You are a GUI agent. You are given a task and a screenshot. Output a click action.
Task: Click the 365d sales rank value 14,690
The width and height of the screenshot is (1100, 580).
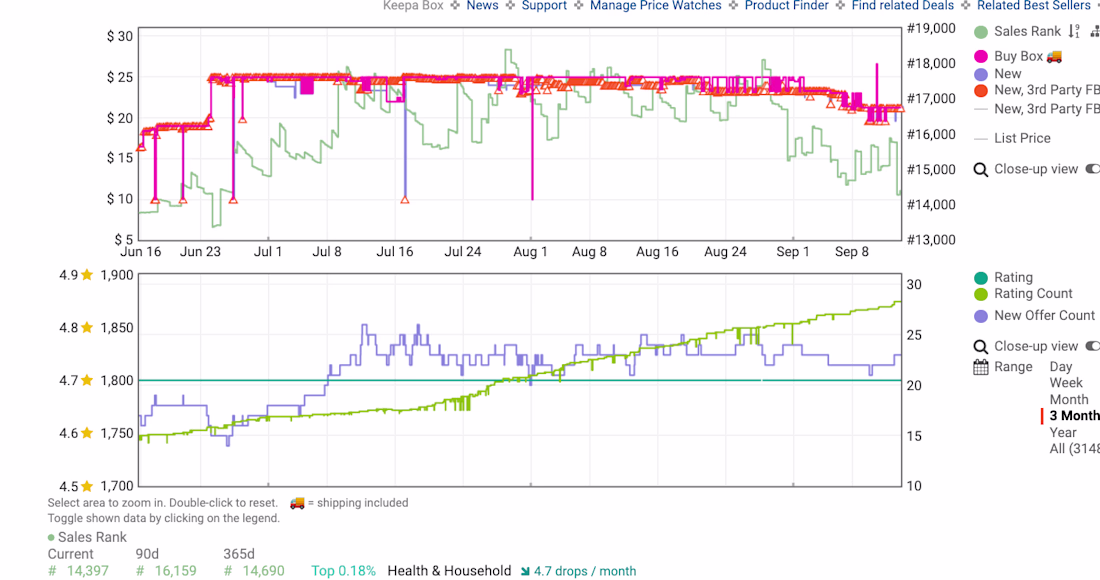pyautogui.click(x=263, y=571)
